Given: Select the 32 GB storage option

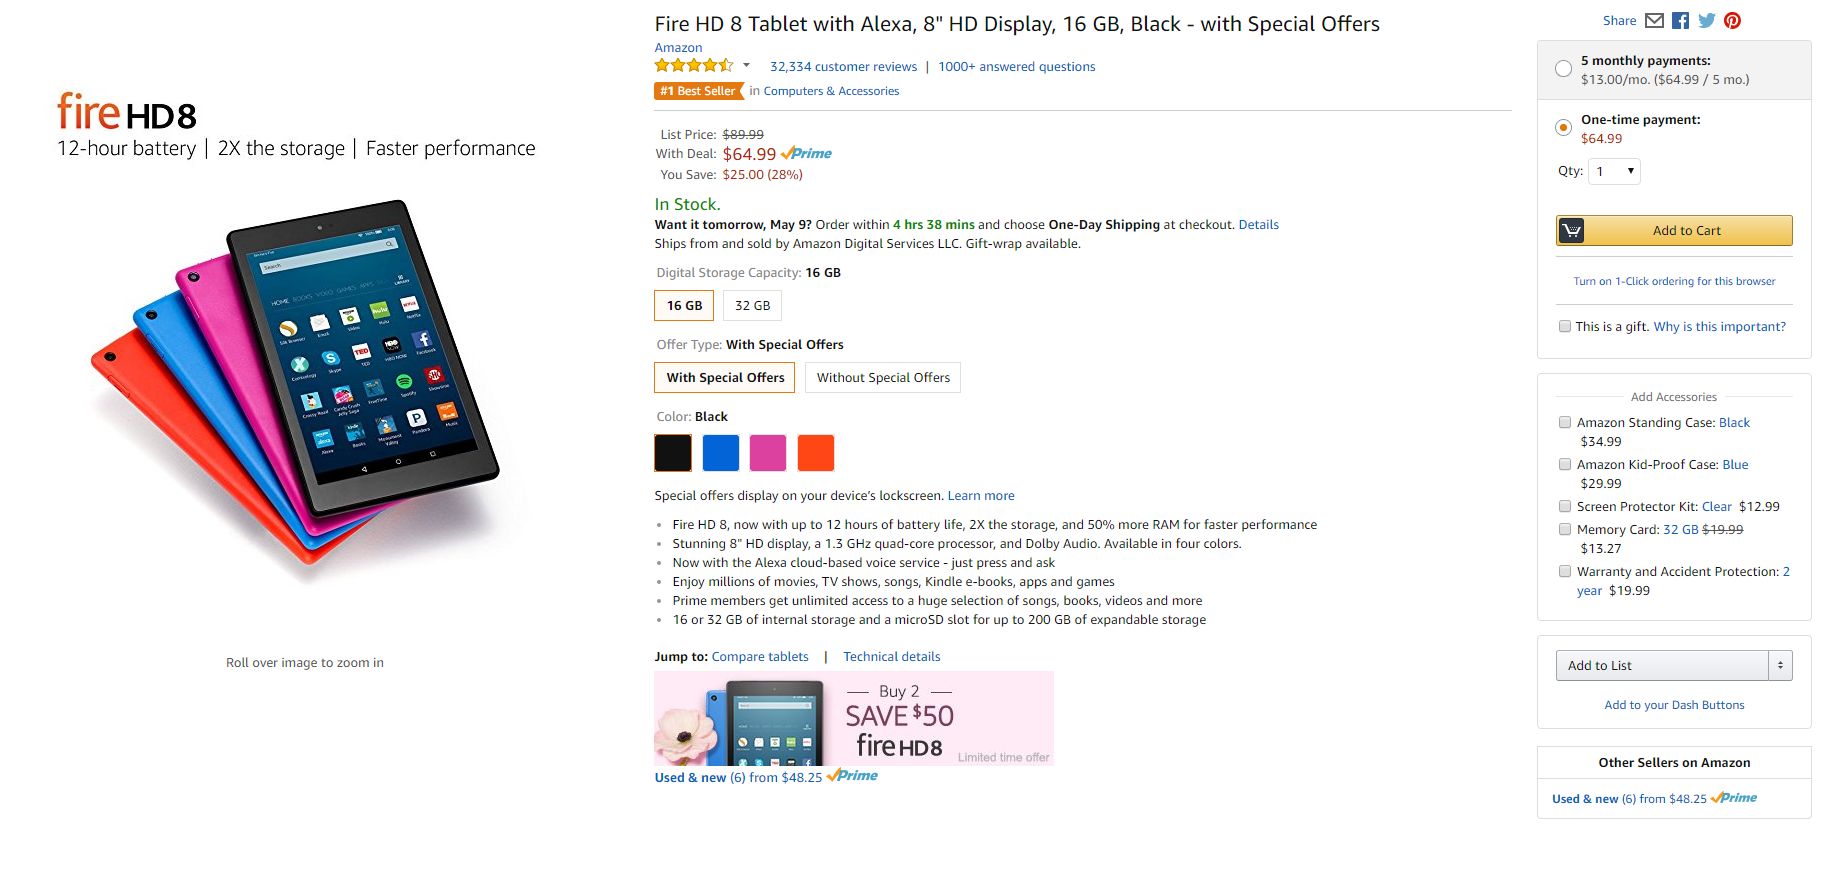Looking at the screenshot, I should coord(752,306).
